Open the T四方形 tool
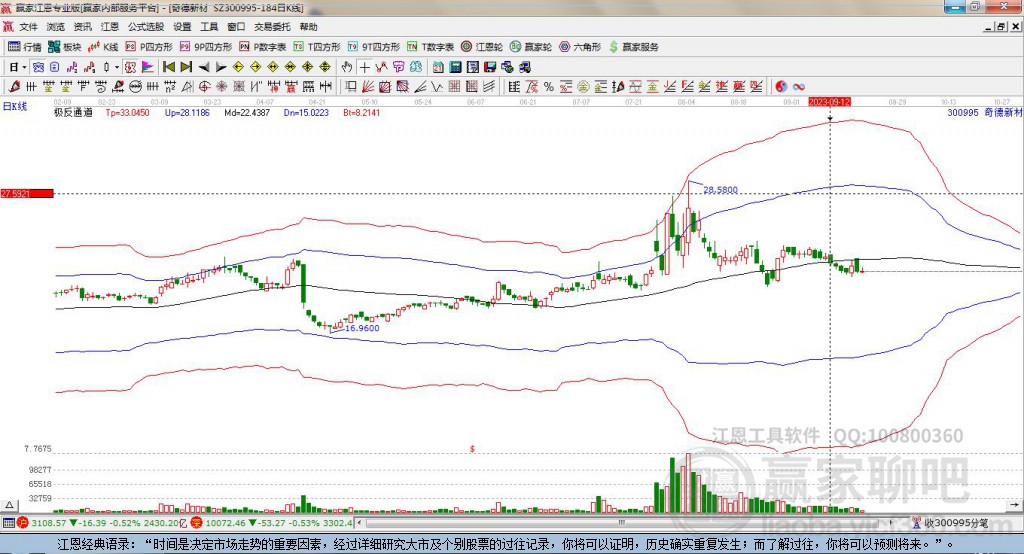This screenshot has height=554, width=1024. click(317, 47)
